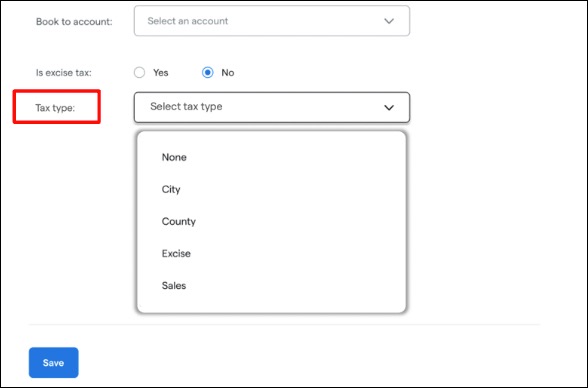Open the 'Select an account' dropdown
The width and height of the screenshot is (588, 388).
click(272, 21)
